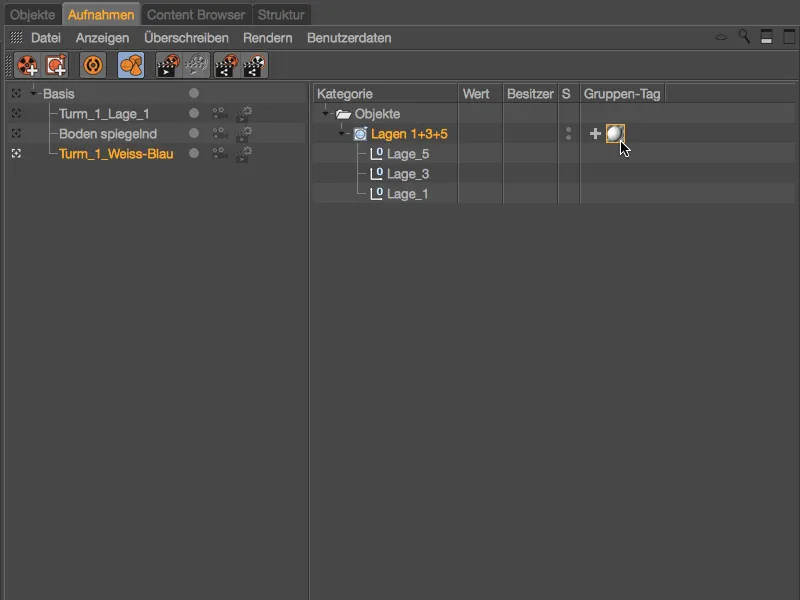The height and width of the screenshot is (600, 800).
Task: Open the Rendern menu
Action: tap(268, 38)
